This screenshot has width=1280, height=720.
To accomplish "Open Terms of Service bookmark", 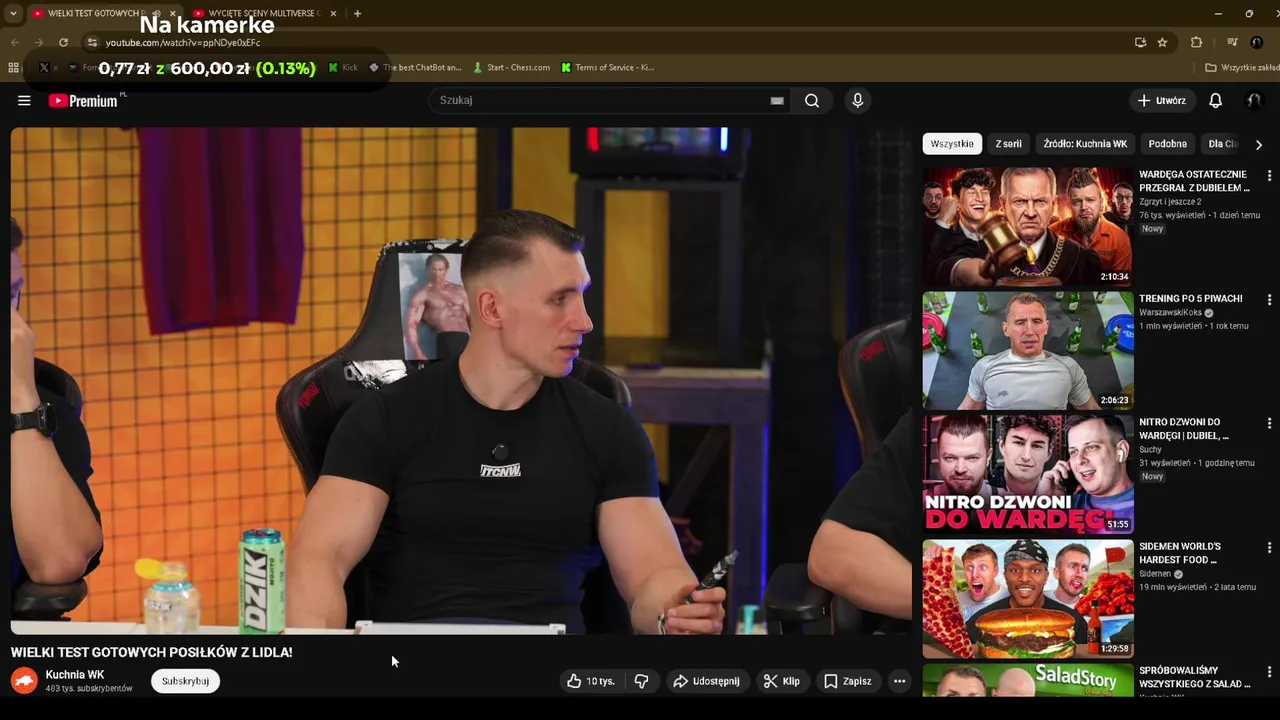I will tap(607, 67).
